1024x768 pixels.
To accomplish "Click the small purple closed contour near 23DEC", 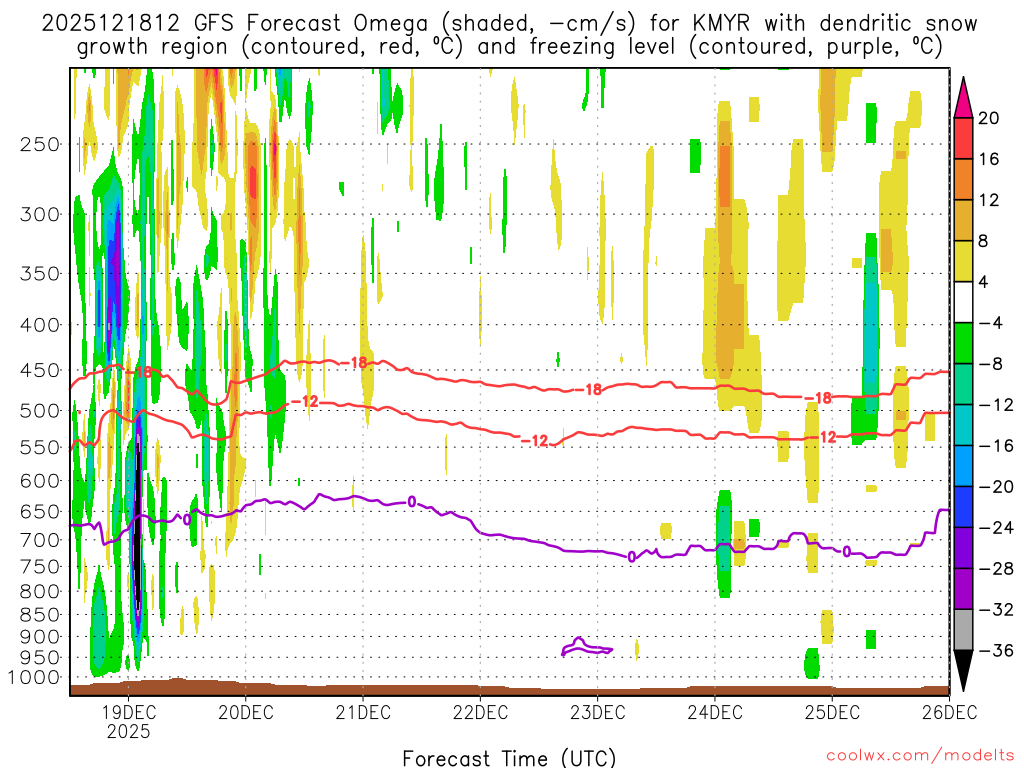I will [x=586, y=647].
